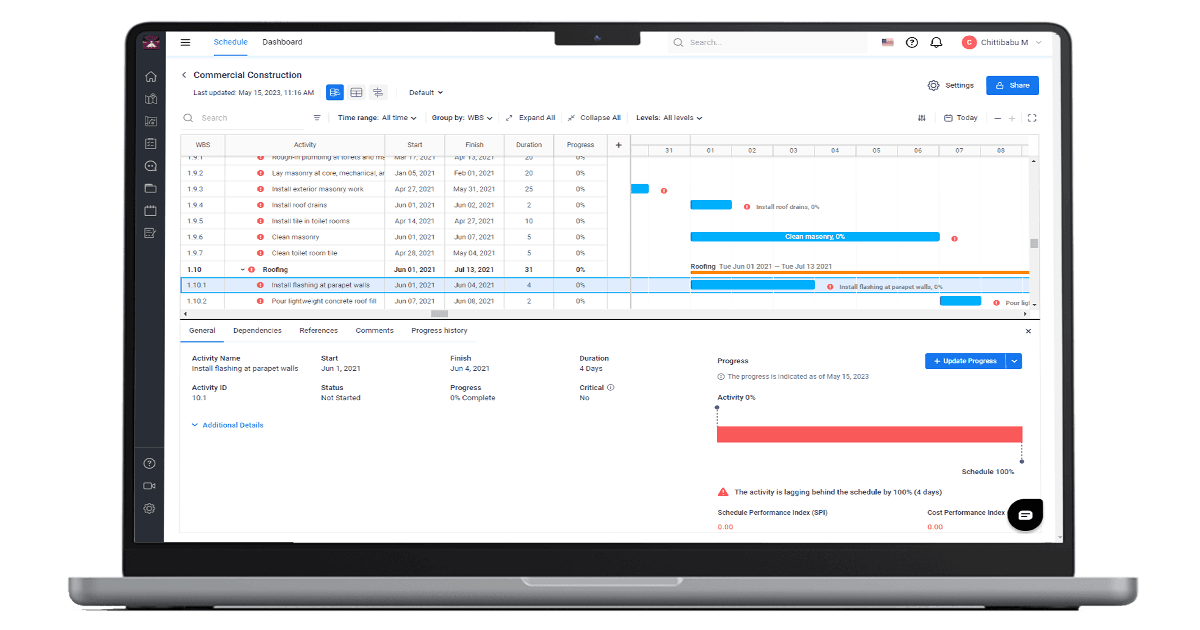The image size is (1200, 630).
Task: Open the Dependencies tab in details panel
Action: point(258,331)
